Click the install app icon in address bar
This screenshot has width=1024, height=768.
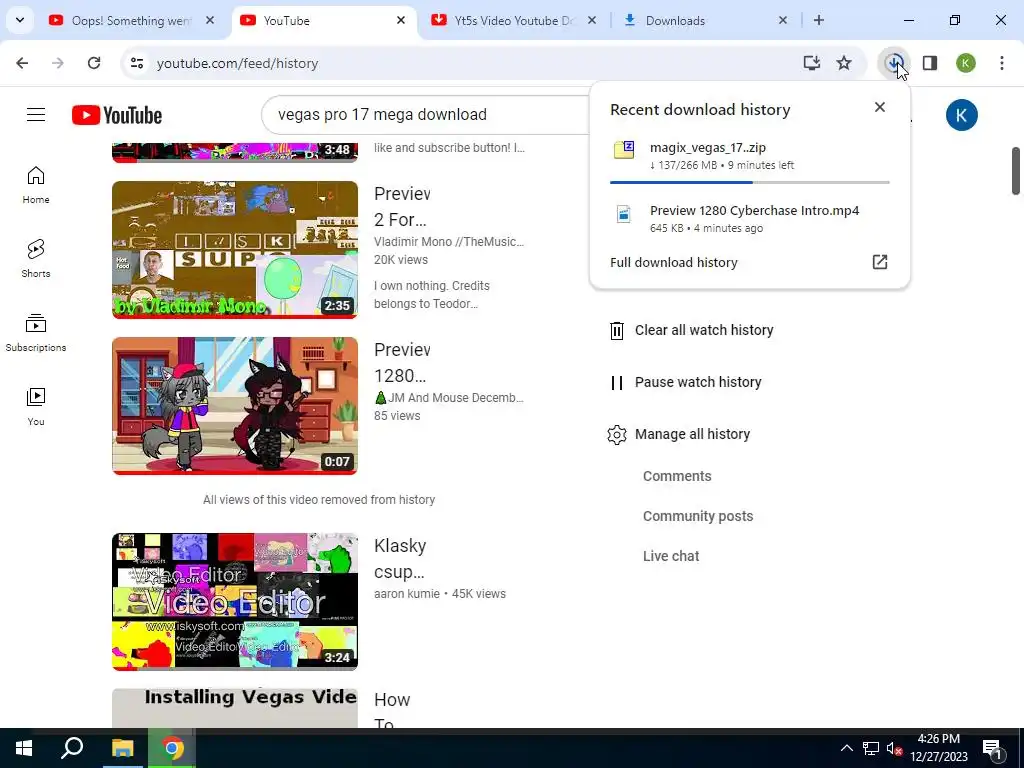point(812,63)
